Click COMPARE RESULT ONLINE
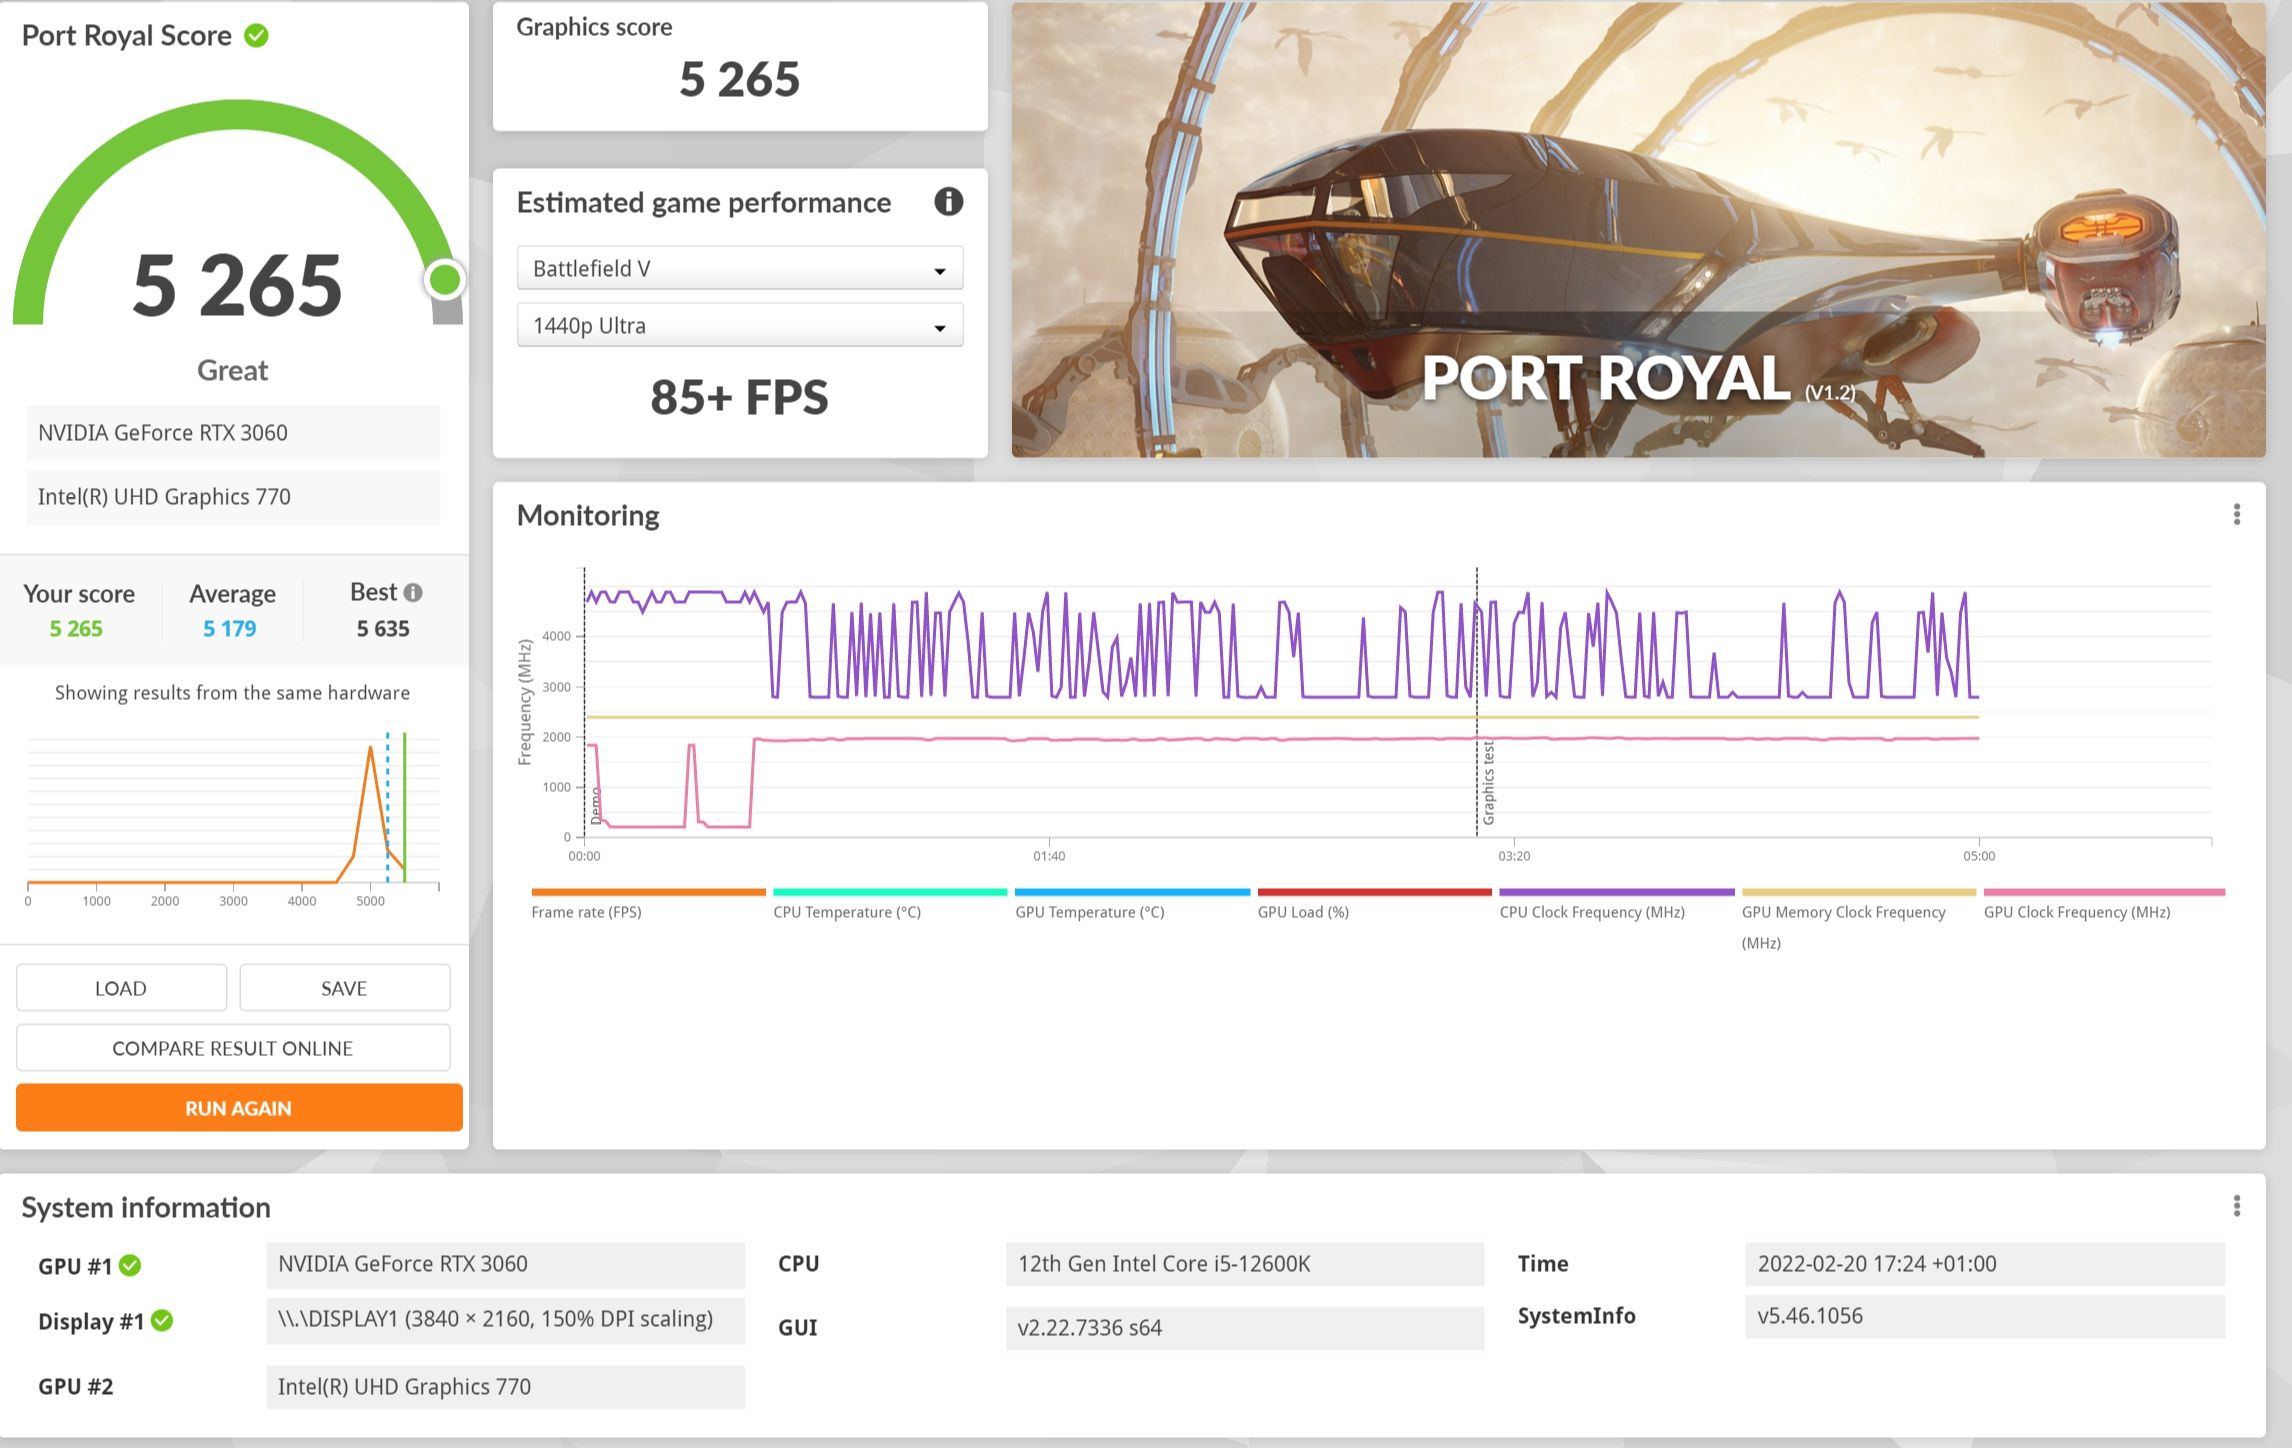 point(233,1048)
